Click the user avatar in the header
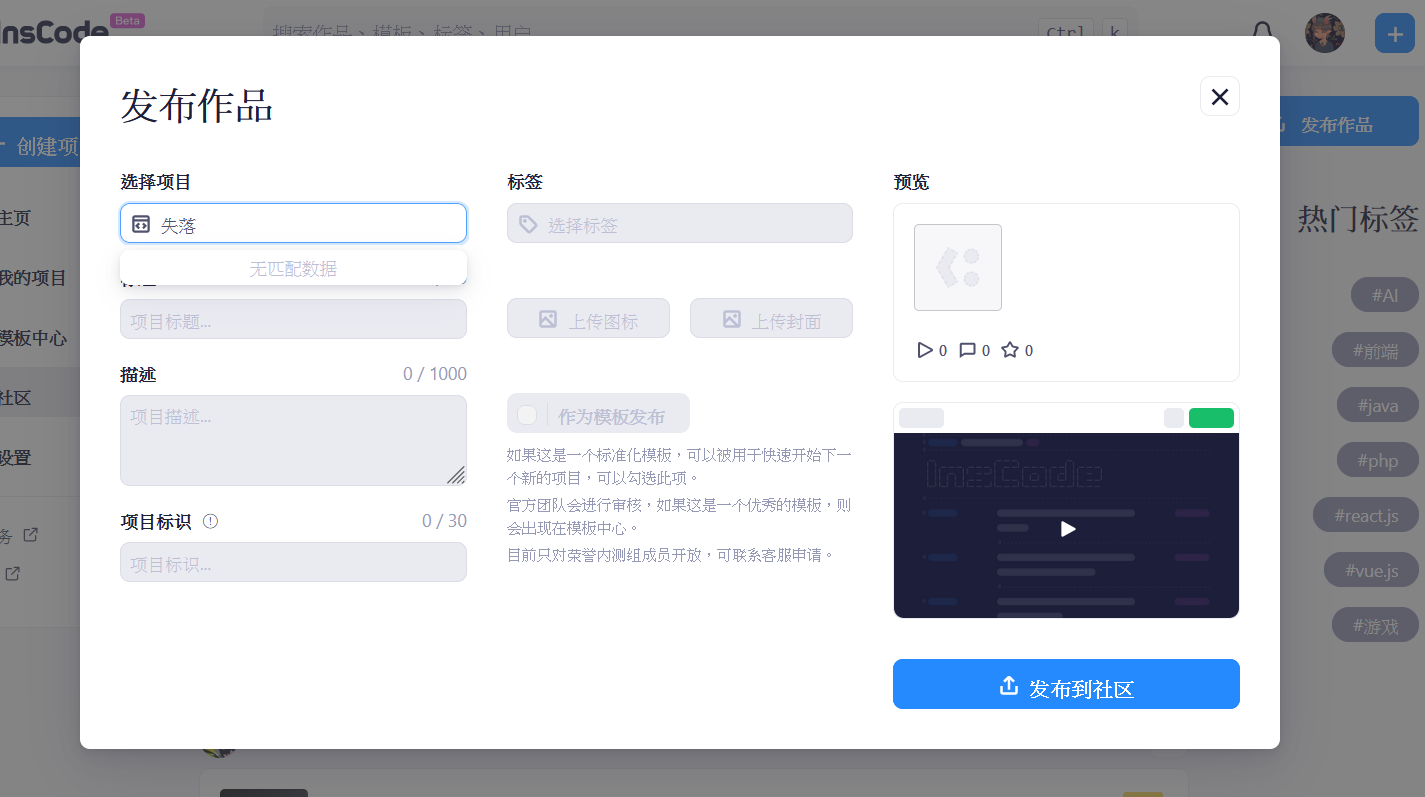 coord(1325,33)
